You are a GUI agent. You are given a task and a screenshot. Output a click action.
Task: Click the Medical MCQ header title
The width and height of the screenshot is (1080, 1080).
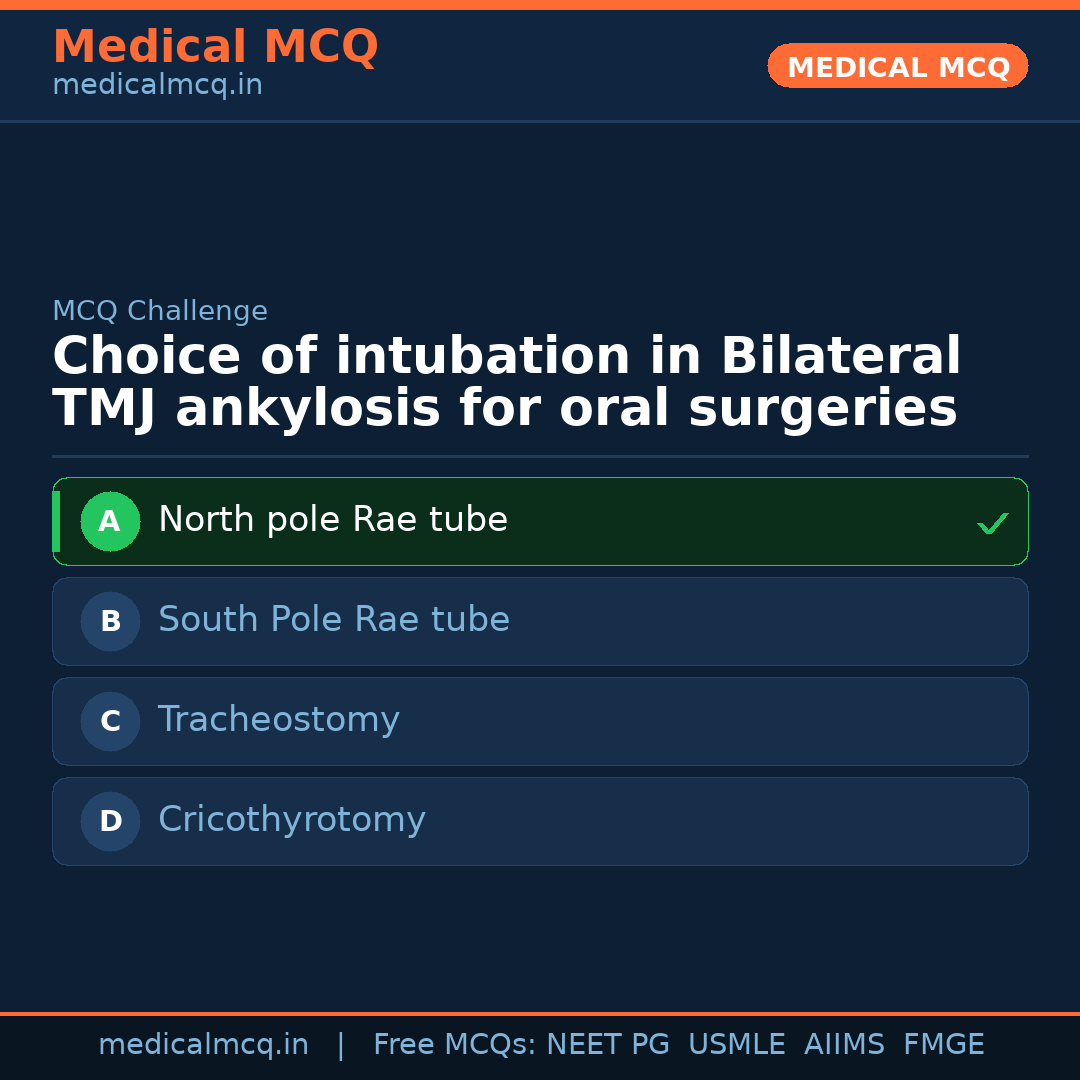tap(215, 47)
